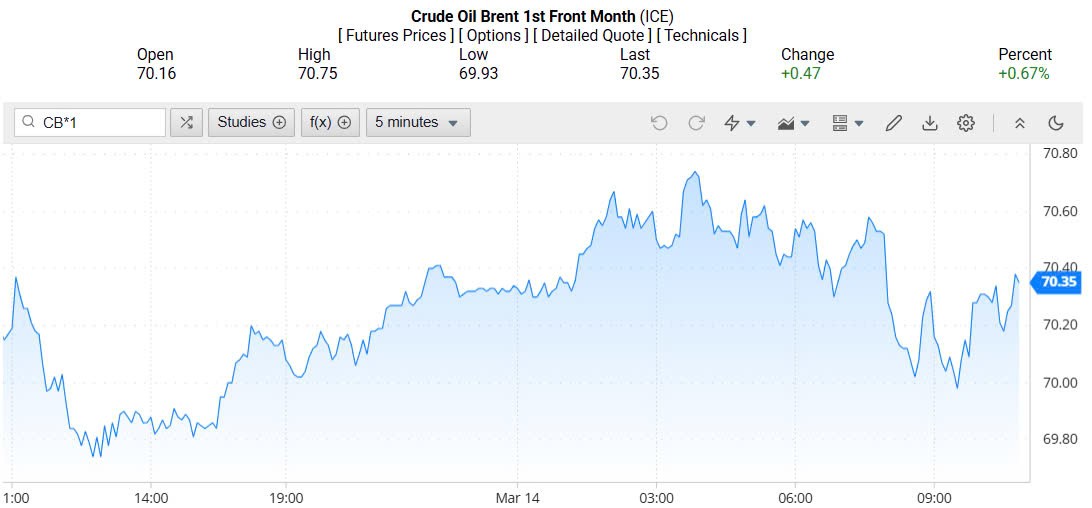Image resolution: width=1092 pixels, height=508 pixels.
Task: Redo the chart change
Action: [x=696, y=123]
